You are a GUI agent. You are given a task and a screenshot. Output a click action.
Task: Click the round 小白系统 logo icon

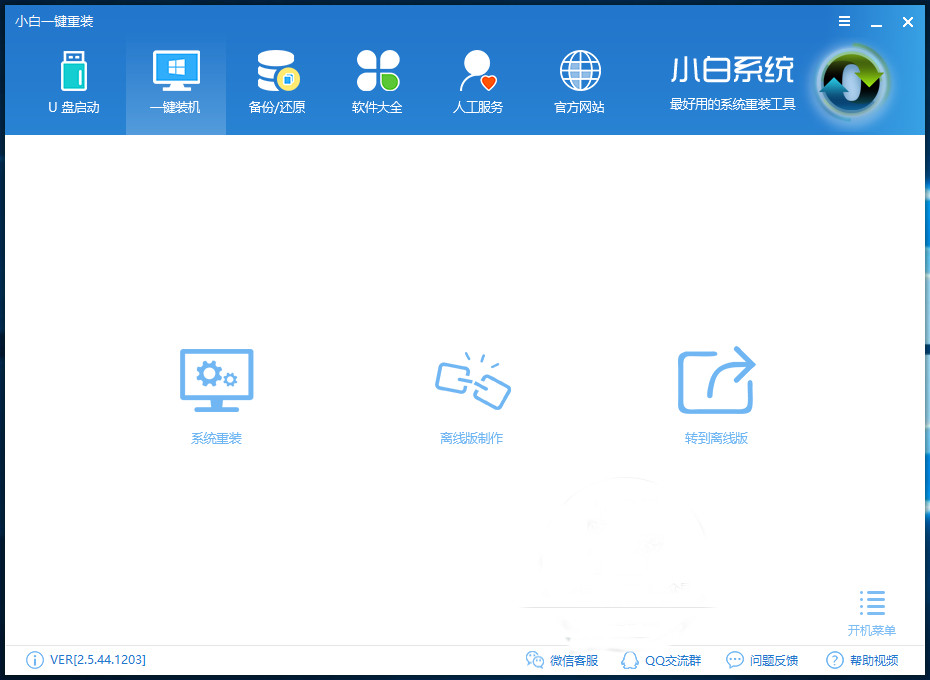point(852,83)
